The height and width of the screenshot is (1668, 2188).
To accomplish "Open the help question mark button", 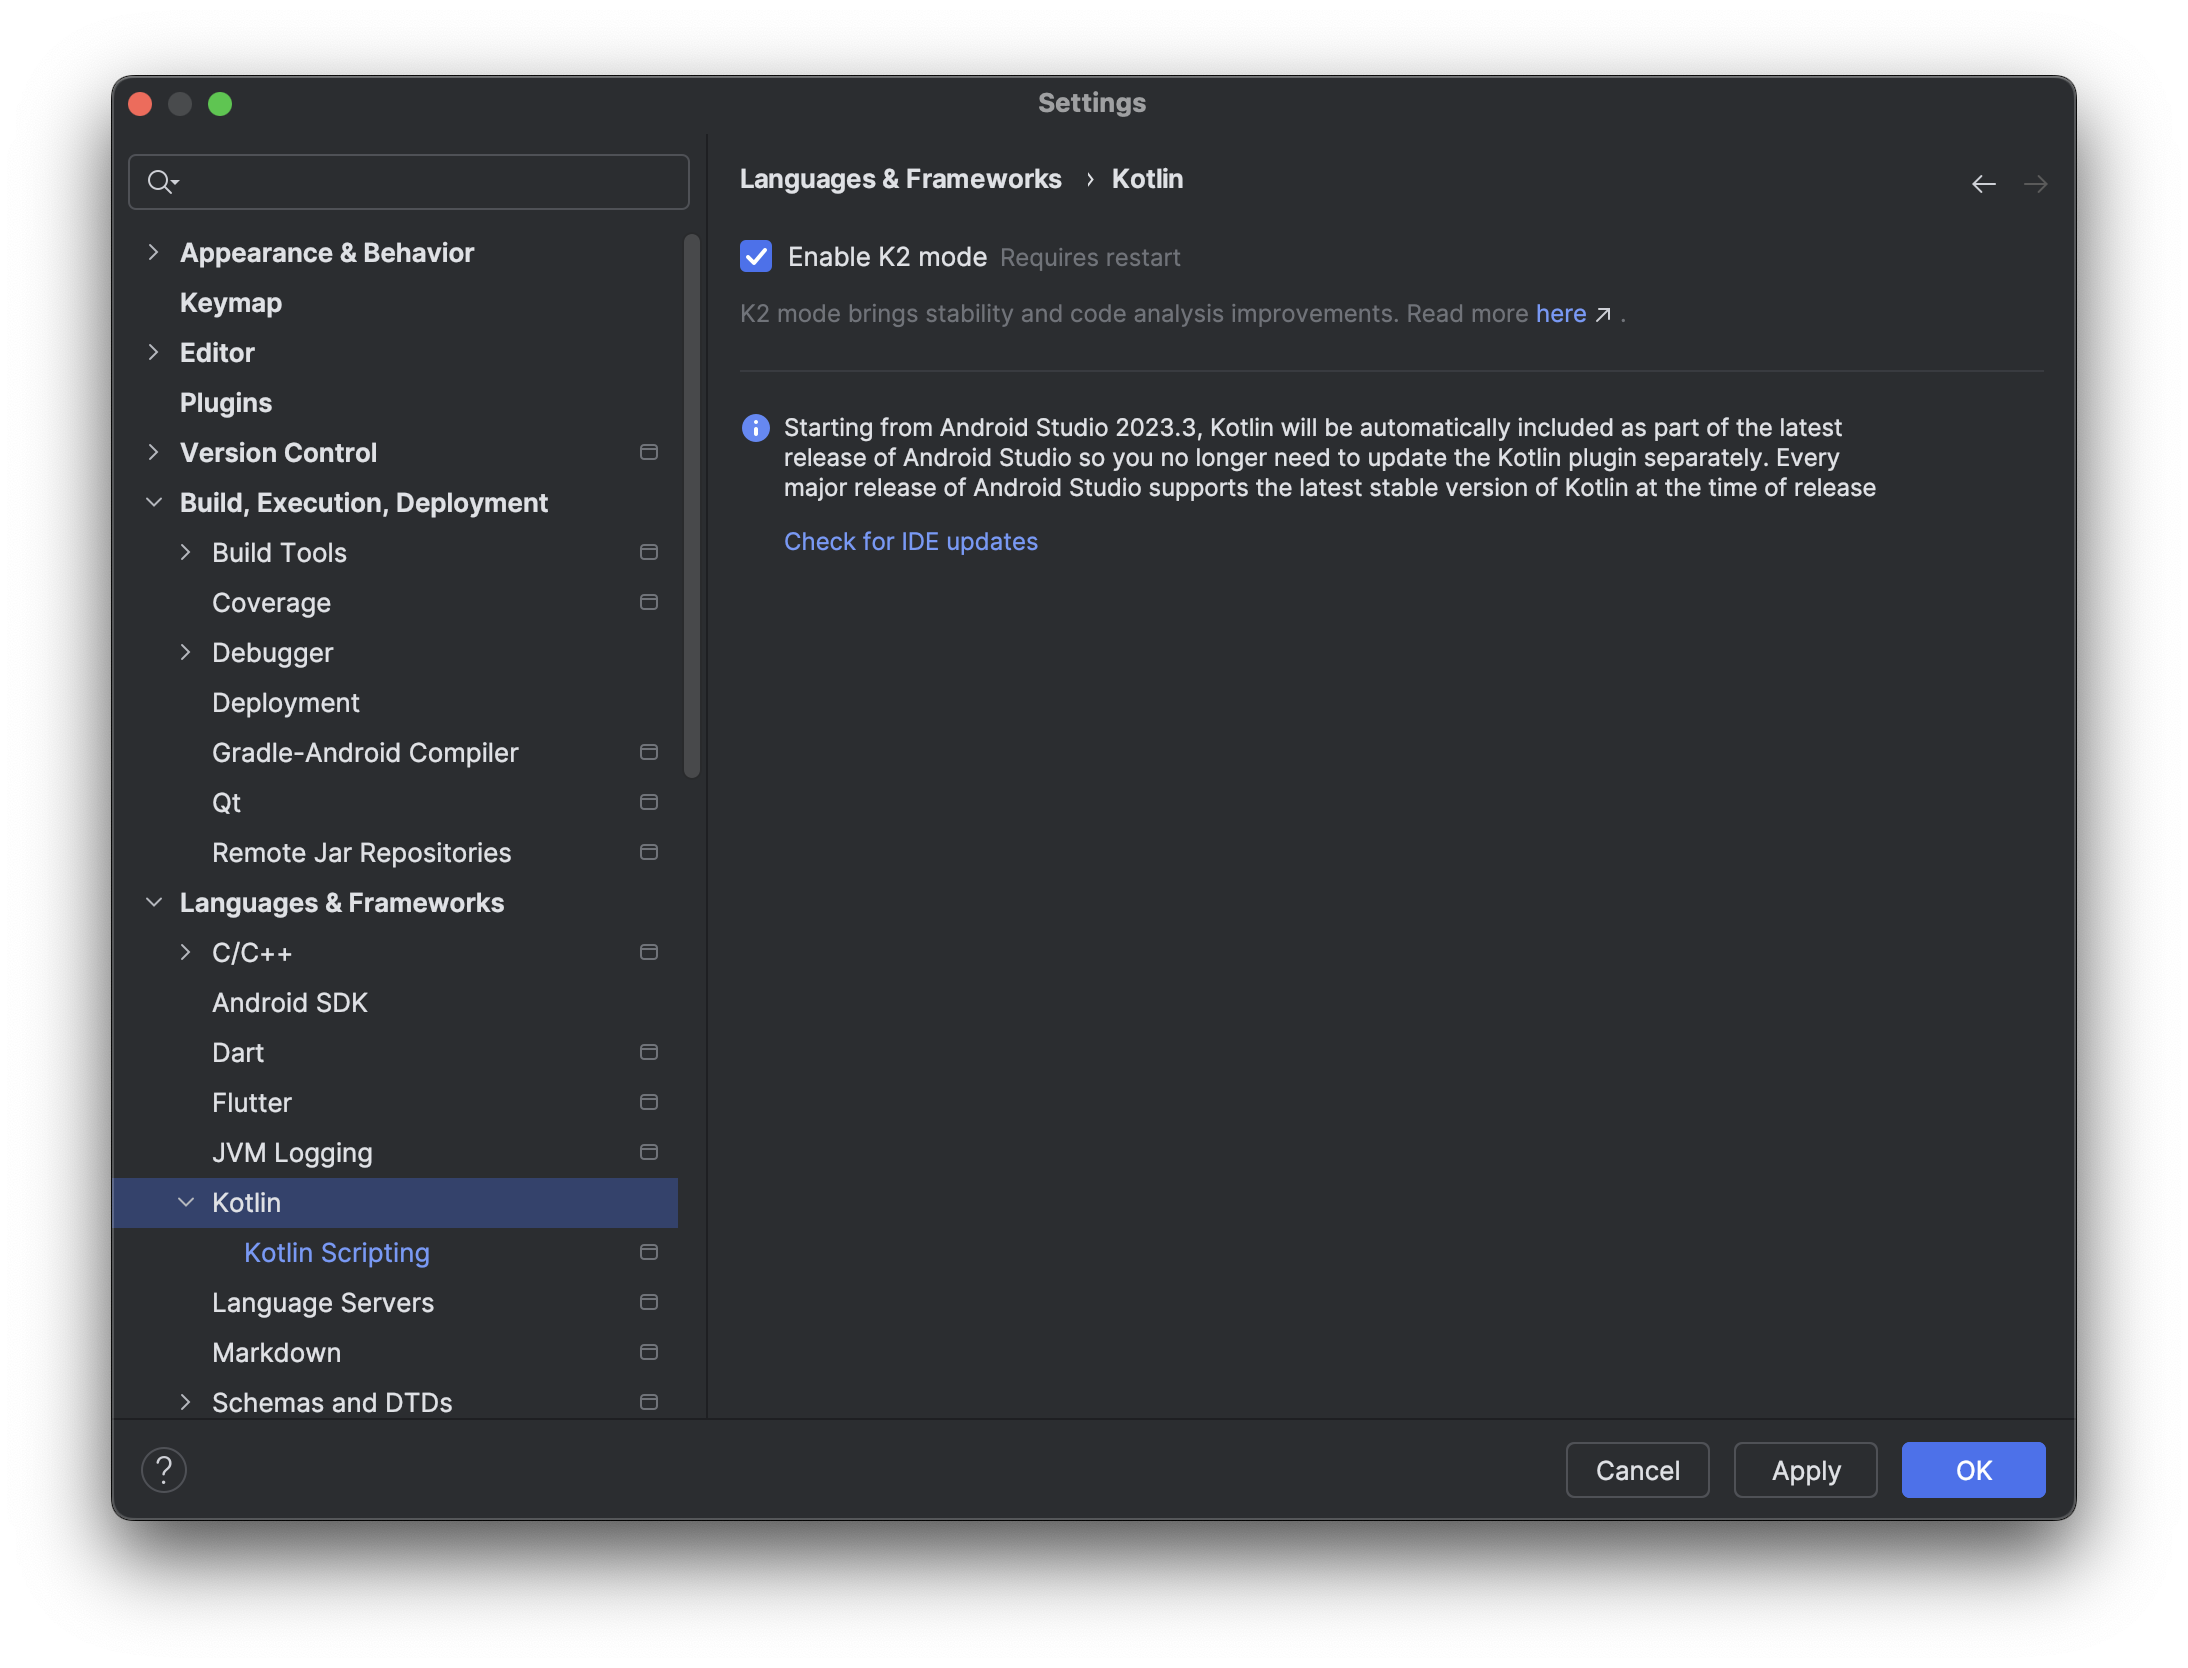I will (x=164, y=1469).
